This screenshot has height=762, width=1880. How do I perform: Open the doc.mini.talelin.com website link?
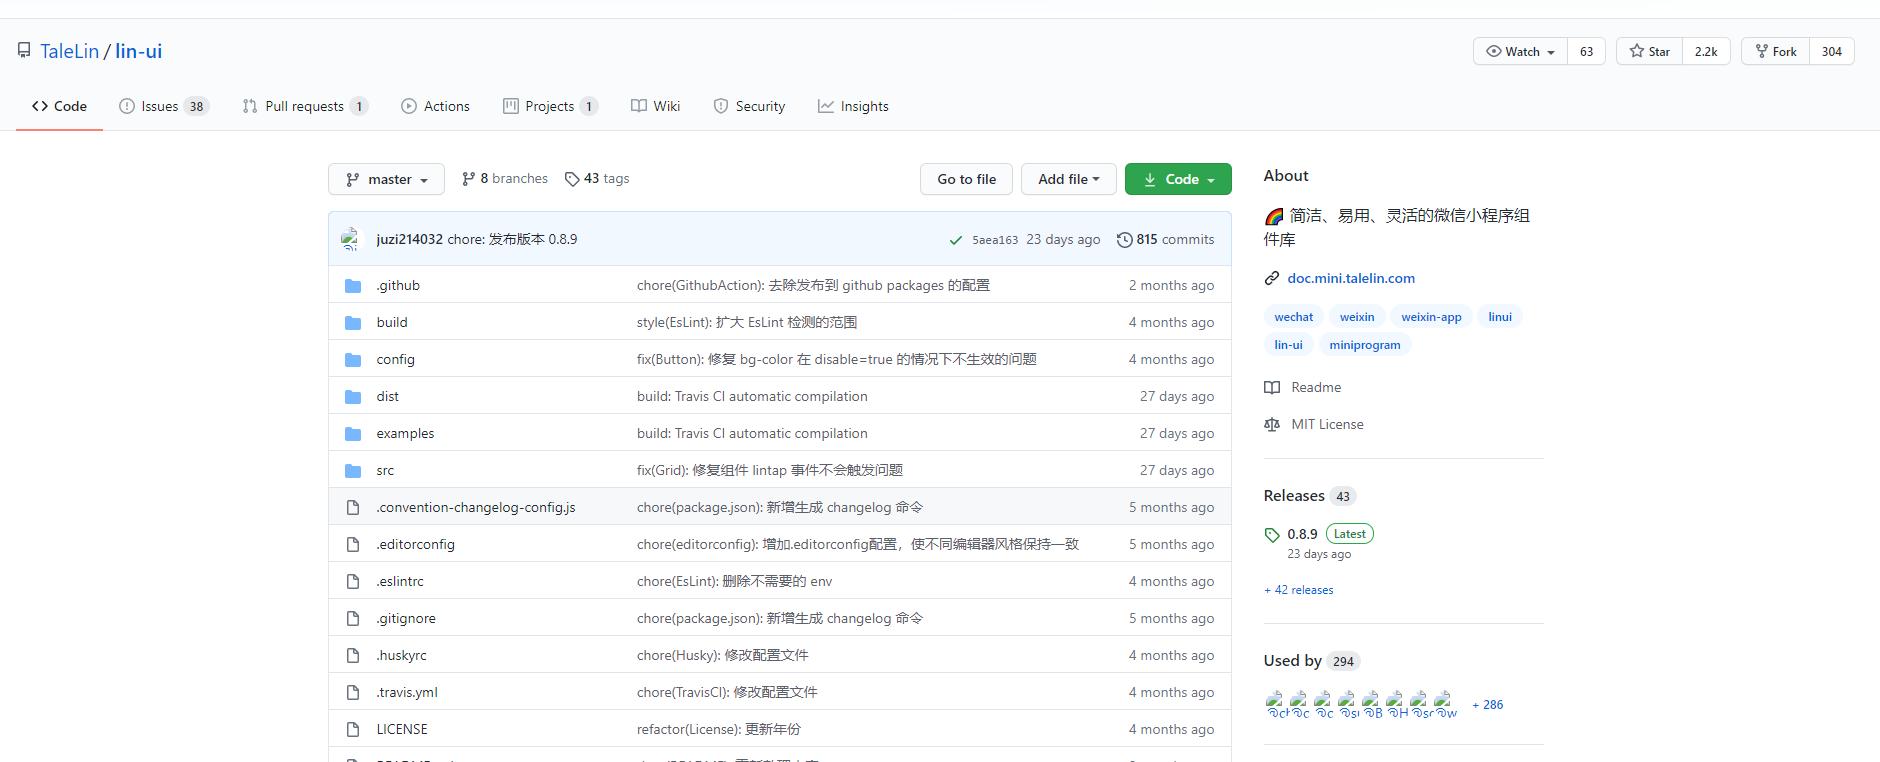tap(1351, 278)
